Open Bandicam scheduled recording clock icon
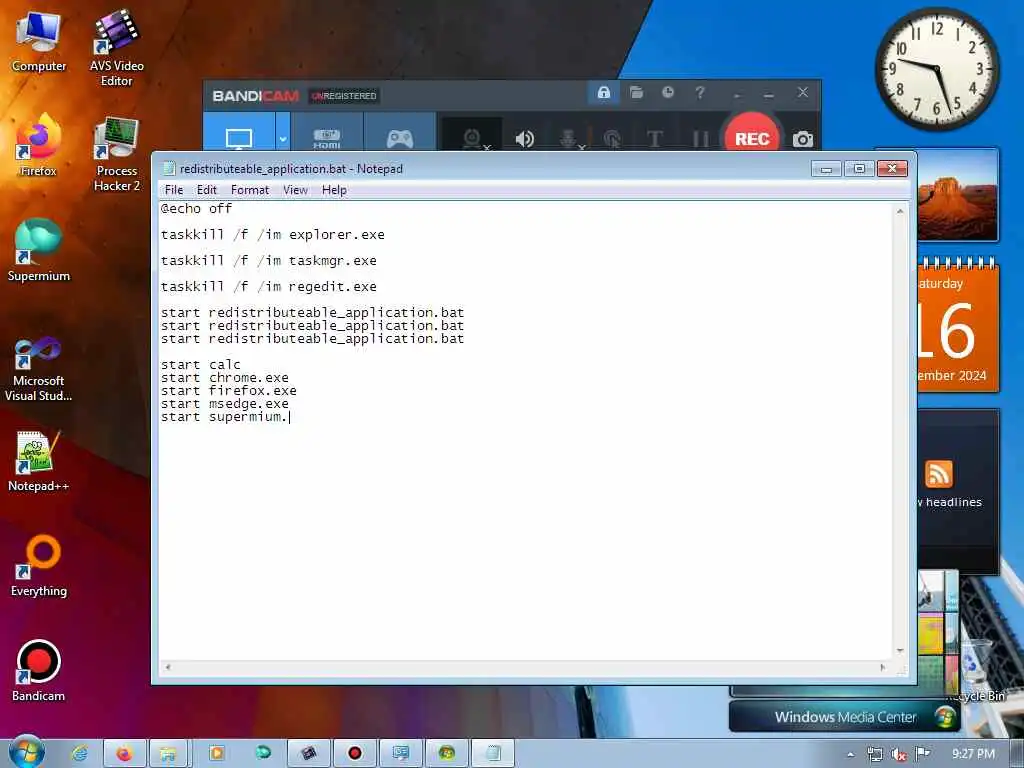This screenshot has height=768, width=1024. coord(667,93)
